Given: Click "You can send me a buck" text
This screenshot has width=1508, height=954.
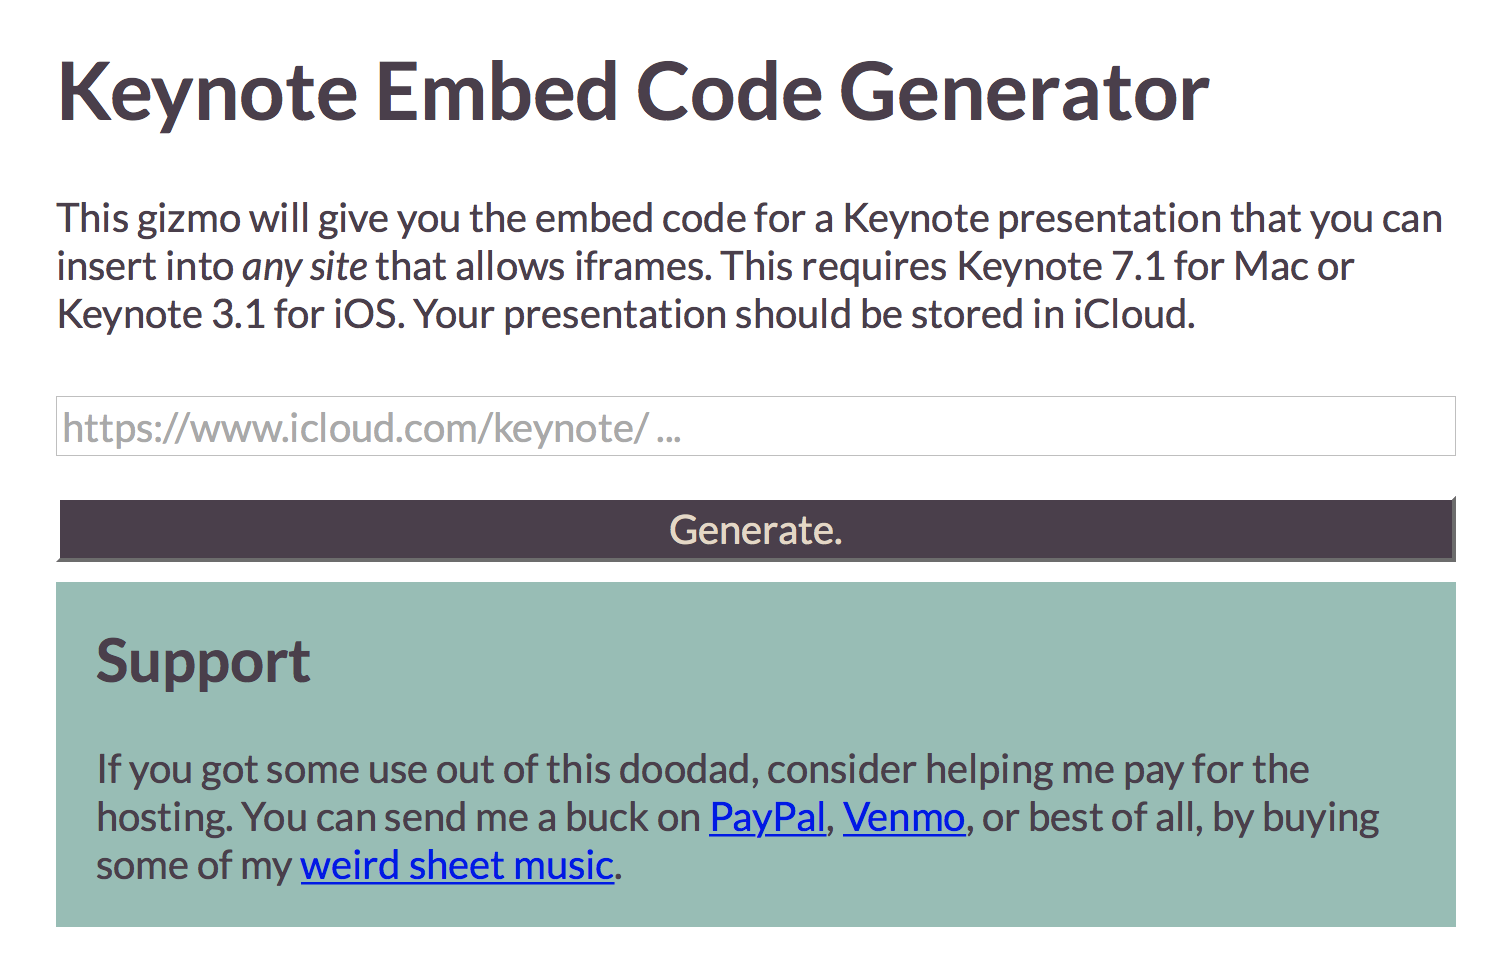Looking at the screenshot, I should 470,818.
